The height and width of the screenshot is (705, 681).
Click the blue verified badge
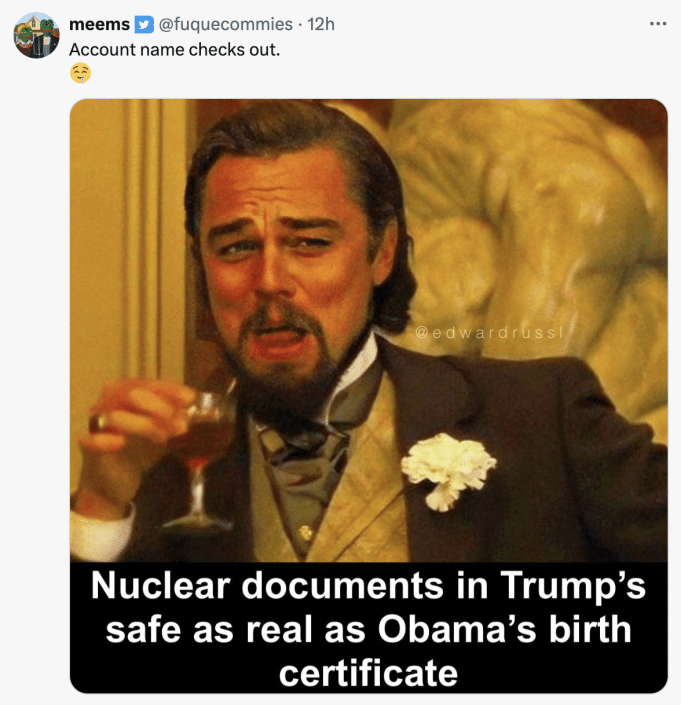pyautogui.click(x=143, y=24)
